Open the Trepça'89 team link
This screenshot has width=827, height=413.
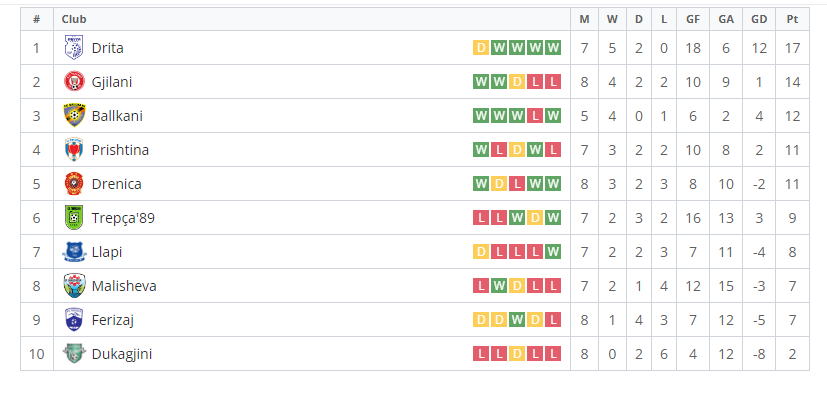coord(123,218)
